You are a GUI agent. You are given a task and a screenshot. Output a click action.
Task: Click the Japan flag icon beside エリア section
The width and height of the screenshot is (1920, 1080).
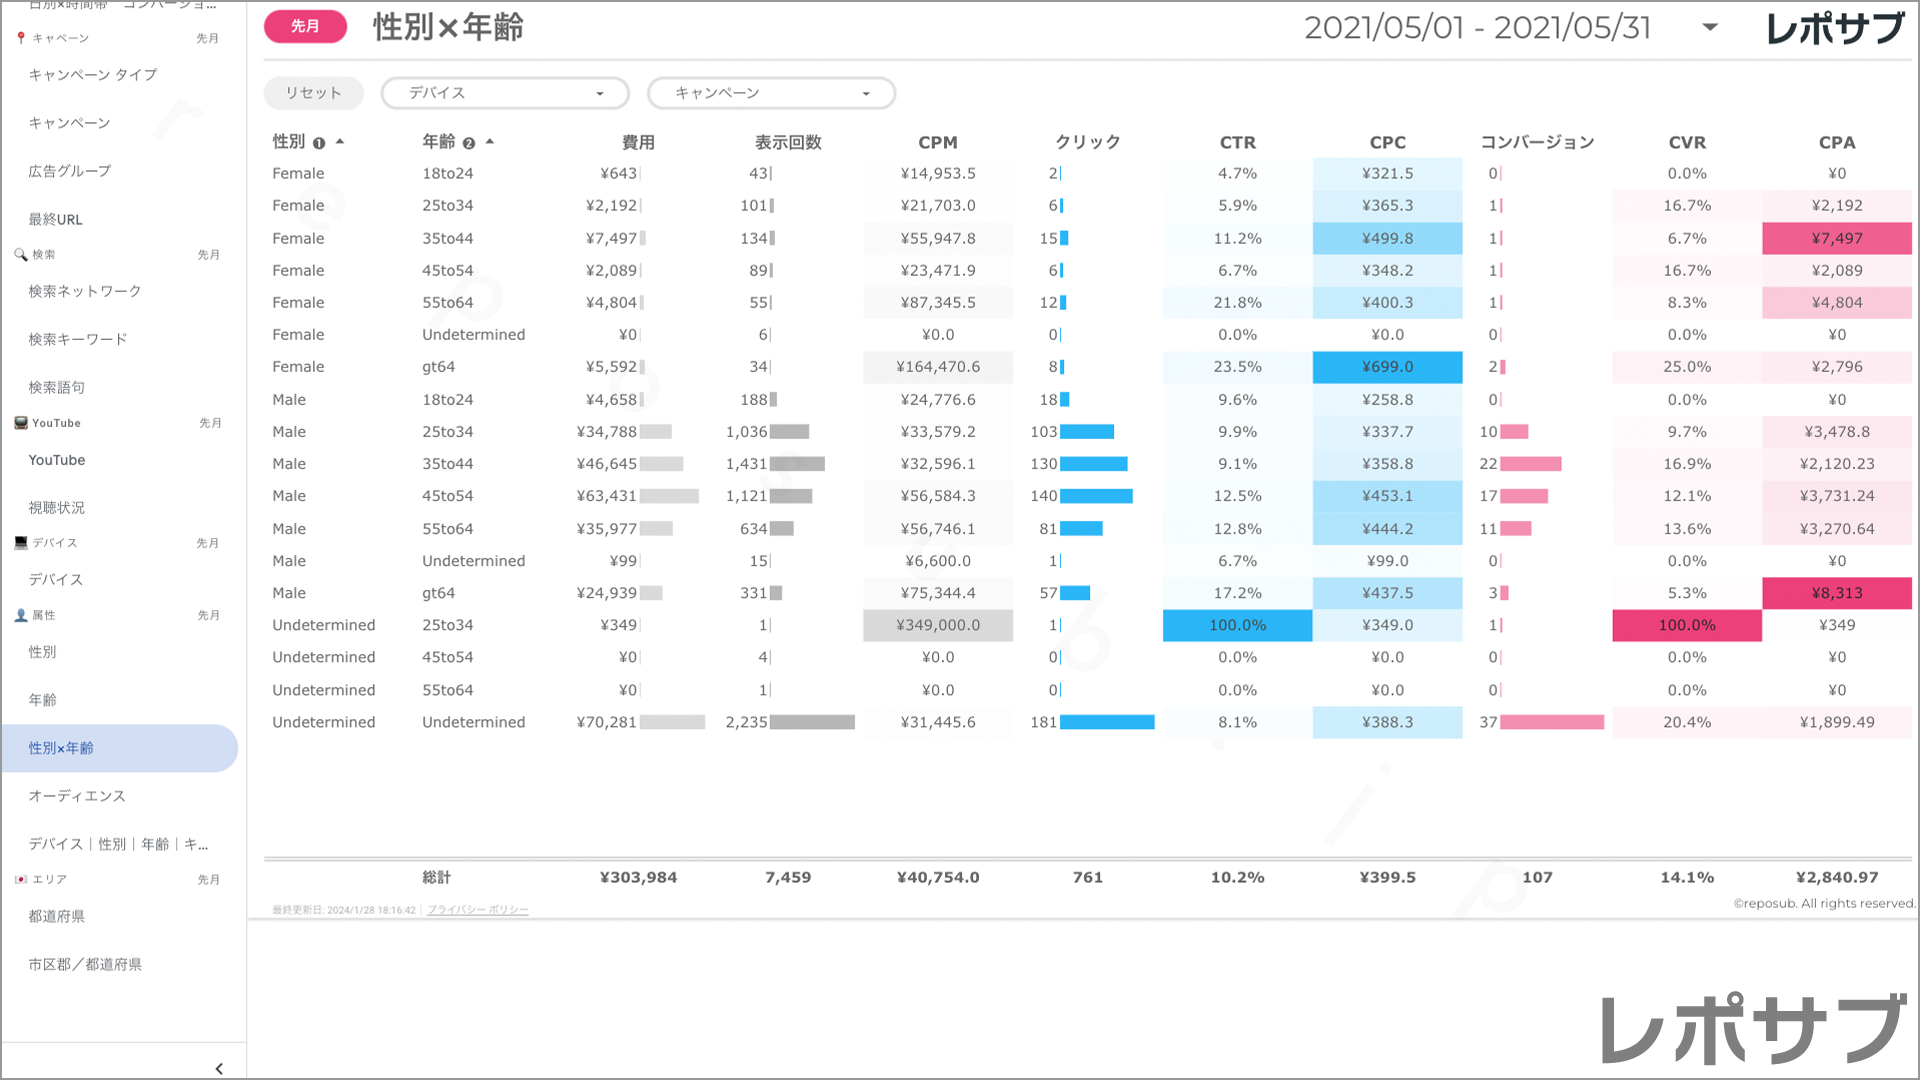click(21, 879)
